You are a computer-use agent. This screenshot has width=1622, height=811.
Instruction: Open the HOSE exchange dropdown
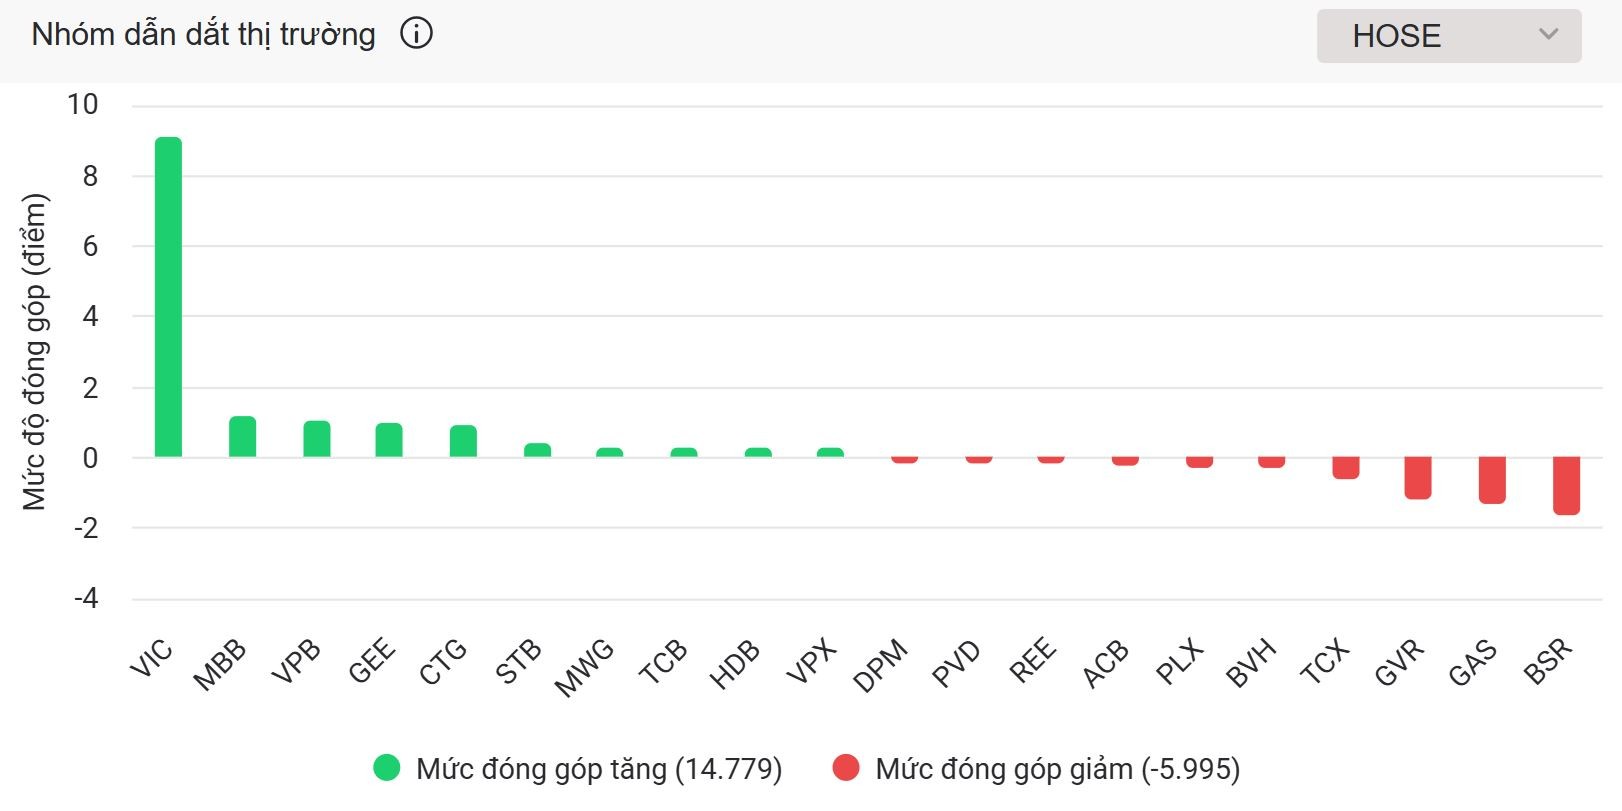[1447, 36]
